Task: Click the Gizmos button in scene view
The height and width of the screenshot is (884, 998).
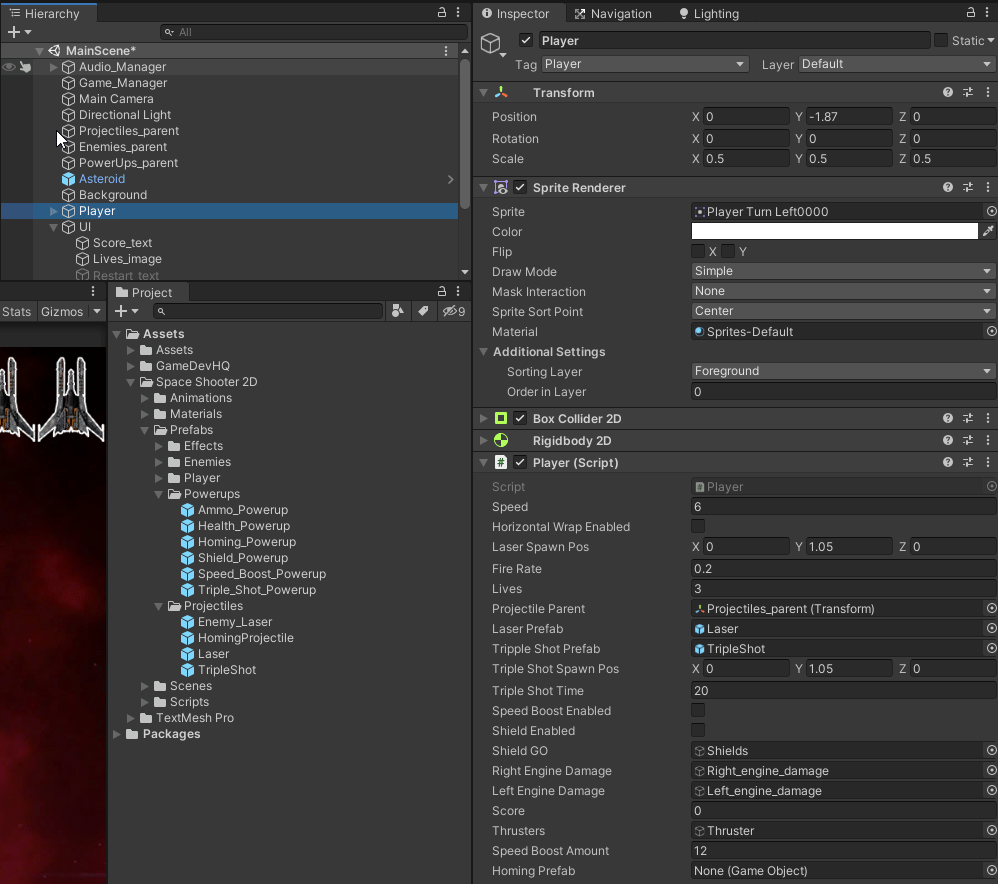Action: (62, 312)
